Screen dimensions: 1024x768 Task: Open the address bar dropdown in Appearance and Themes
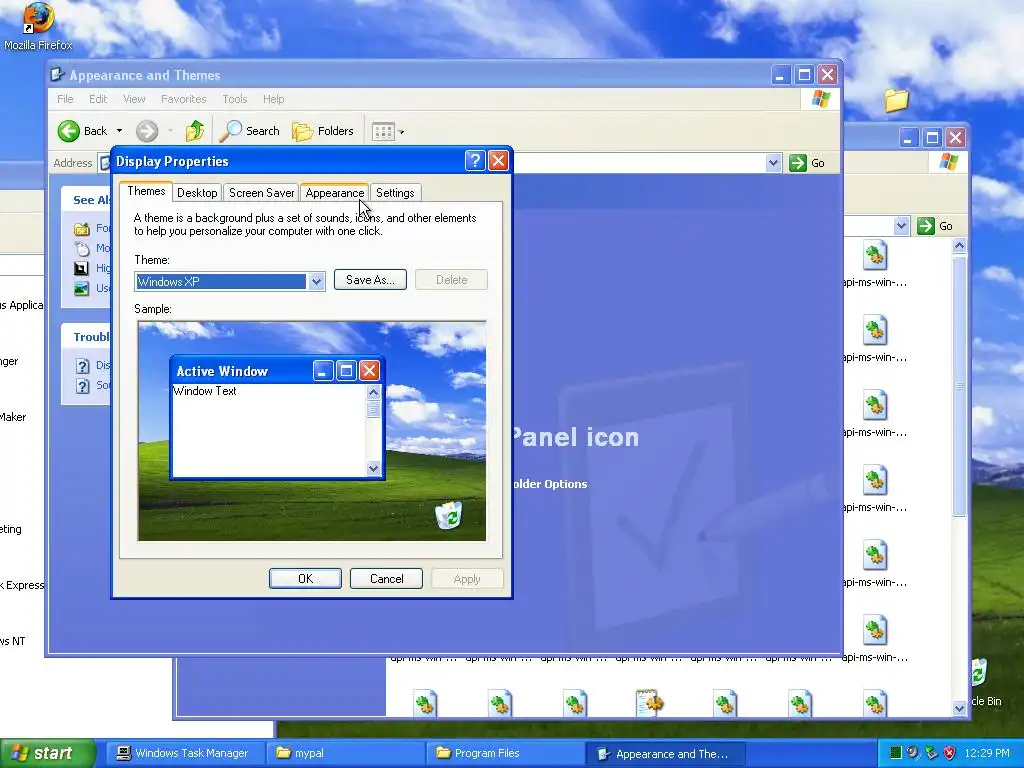(x=773, y=163)
